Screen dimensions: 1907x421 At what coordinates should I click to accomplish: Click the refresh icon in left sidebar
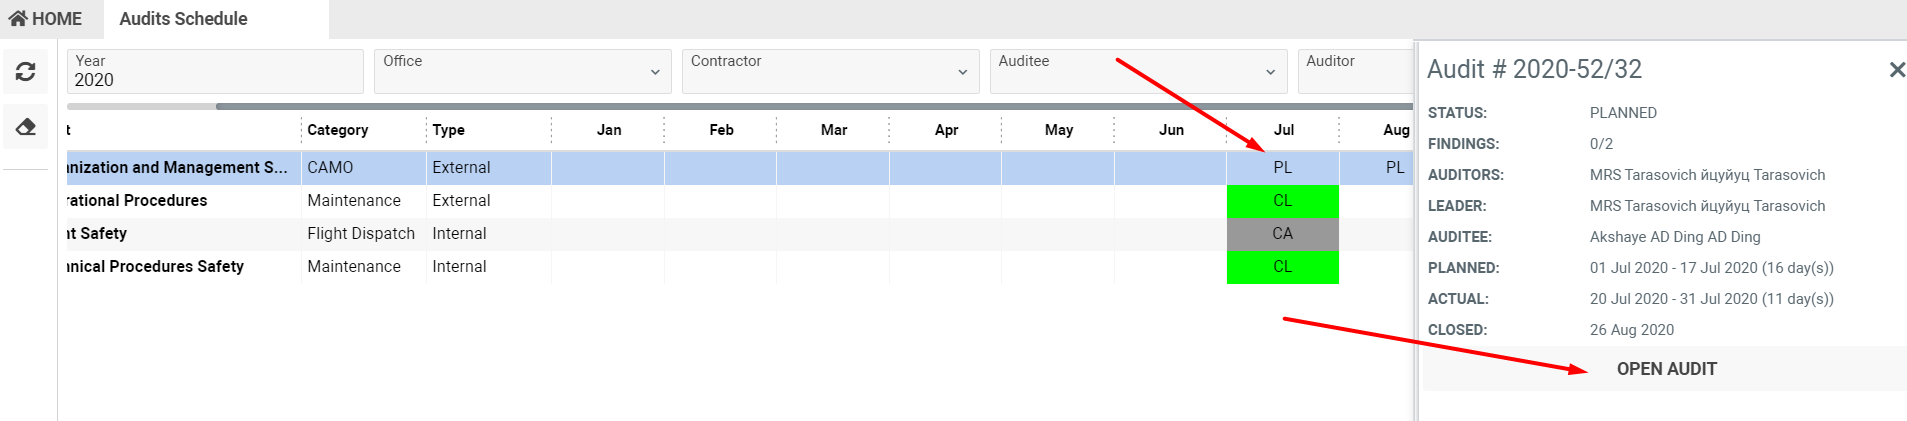pyautogui.click(x=26, y=72)
